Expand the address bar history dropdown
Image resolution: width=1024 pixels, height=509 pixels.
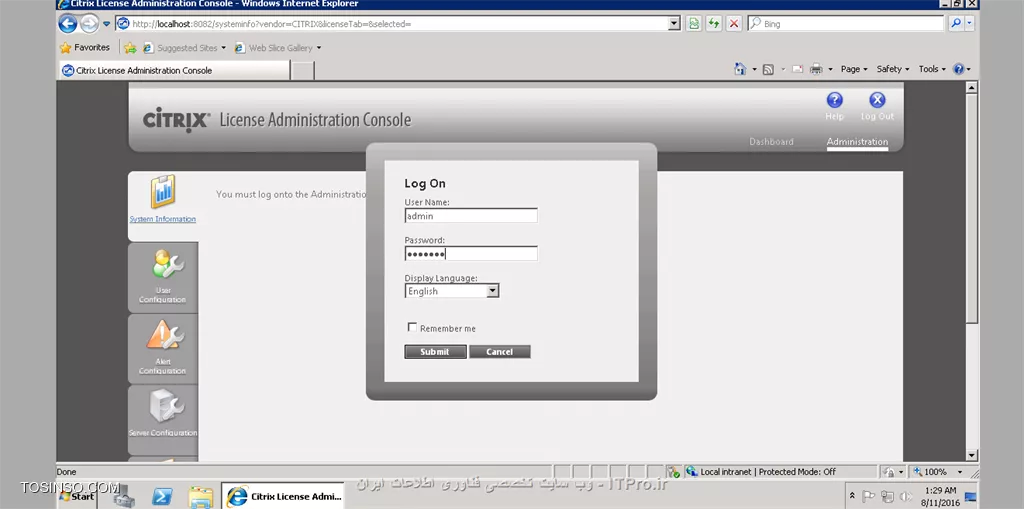(675, 24)
